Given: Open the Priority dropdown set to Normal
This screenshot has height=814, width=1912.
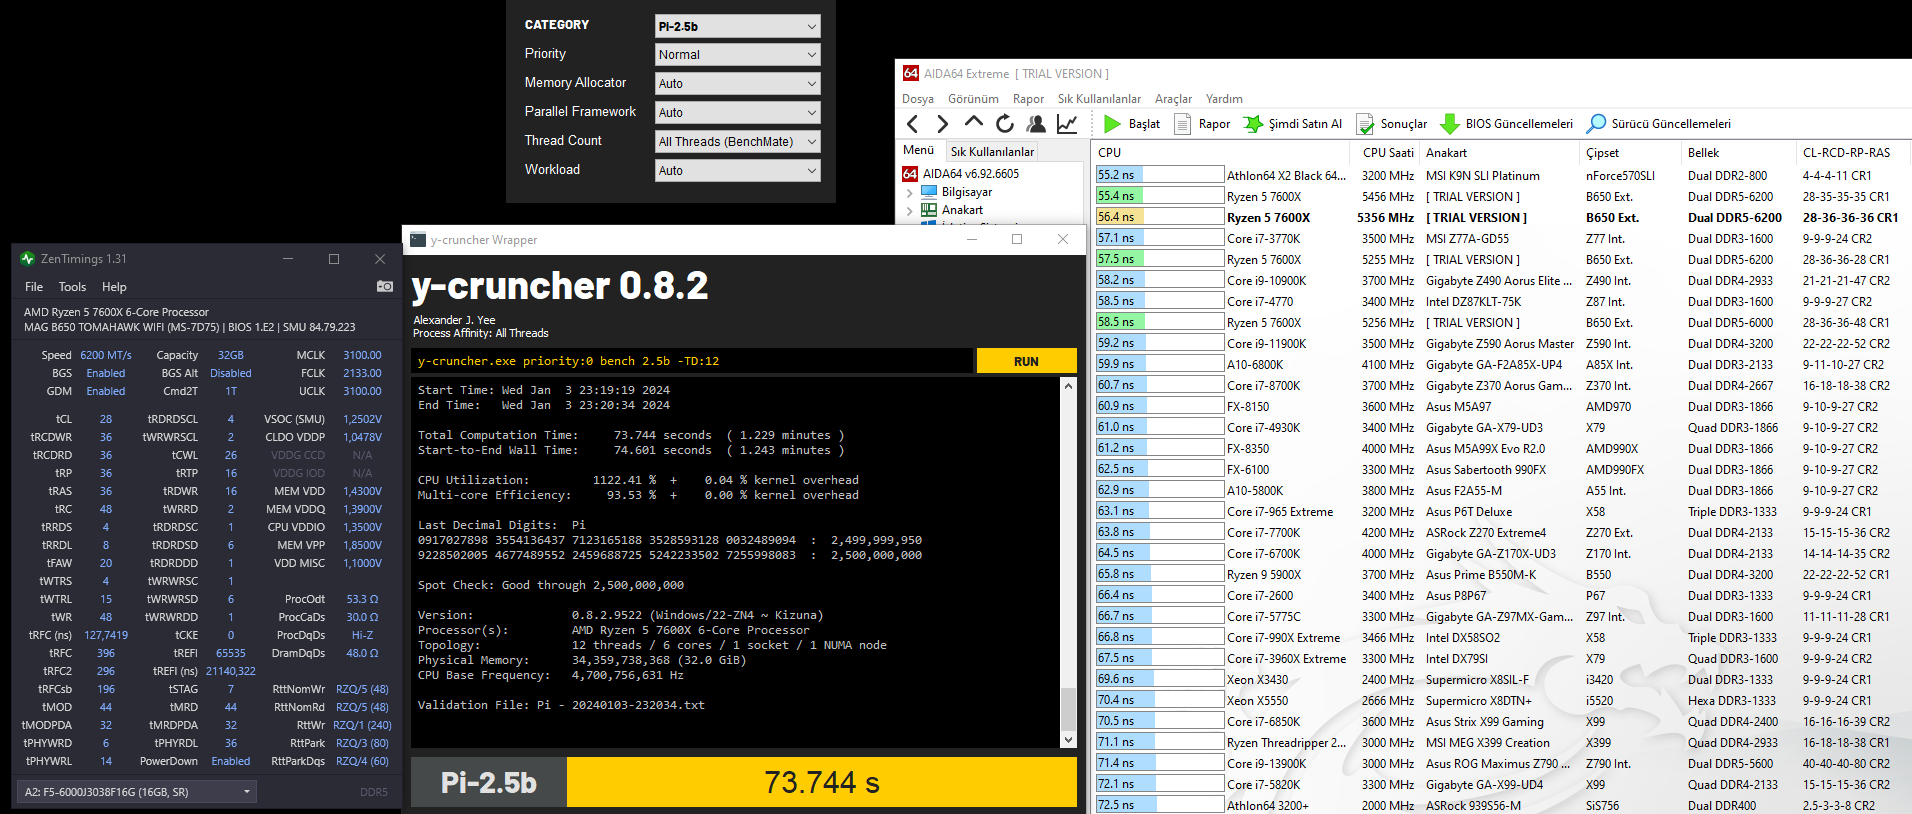Looking at the screenshot, I should click(738, 55).
